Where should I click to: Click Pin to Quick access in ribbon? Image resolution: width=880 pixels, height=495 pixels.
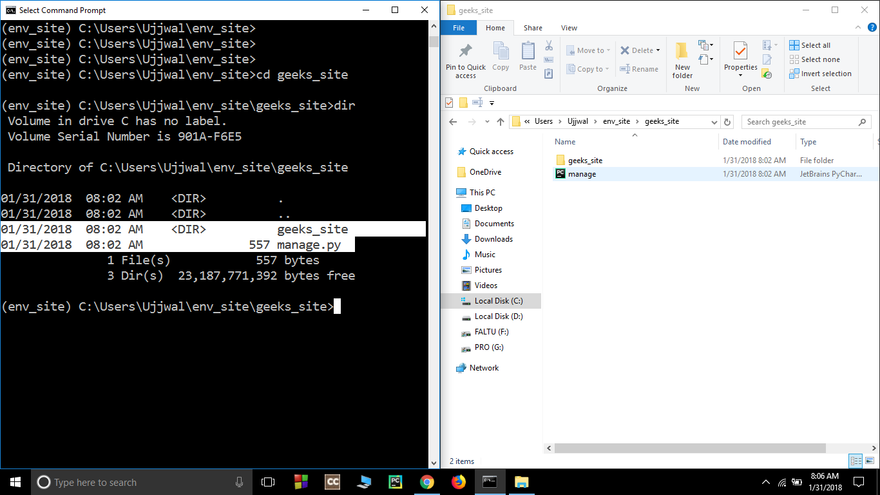pos(465,61)
